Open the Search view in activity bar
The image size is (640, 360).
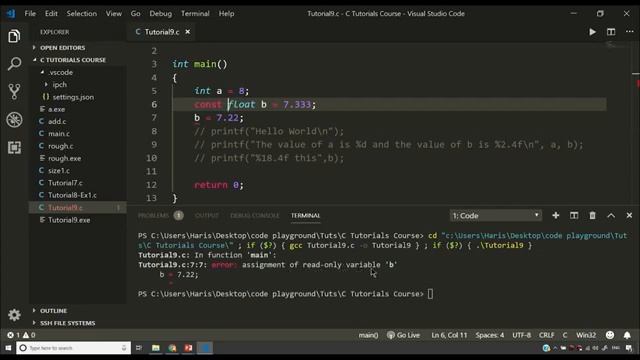(14, 64)
